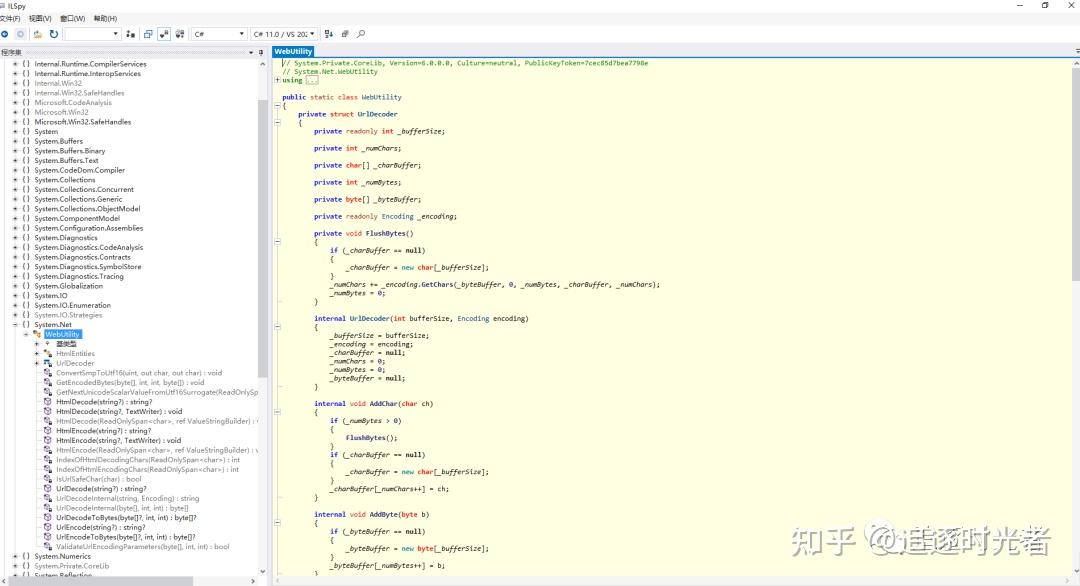Select HtmlDecode(string?, TextWriter) : void method

[x=119, y=411]
